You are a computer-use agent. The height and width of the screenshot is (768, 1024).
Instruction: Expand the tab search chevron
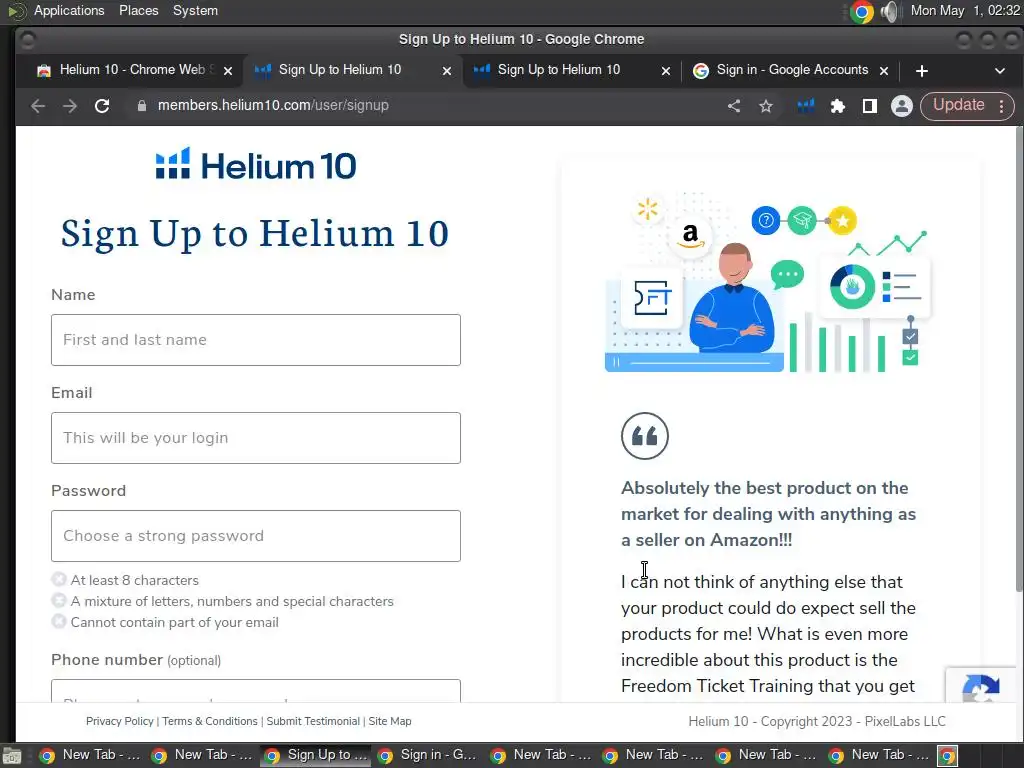point(1000,71)
